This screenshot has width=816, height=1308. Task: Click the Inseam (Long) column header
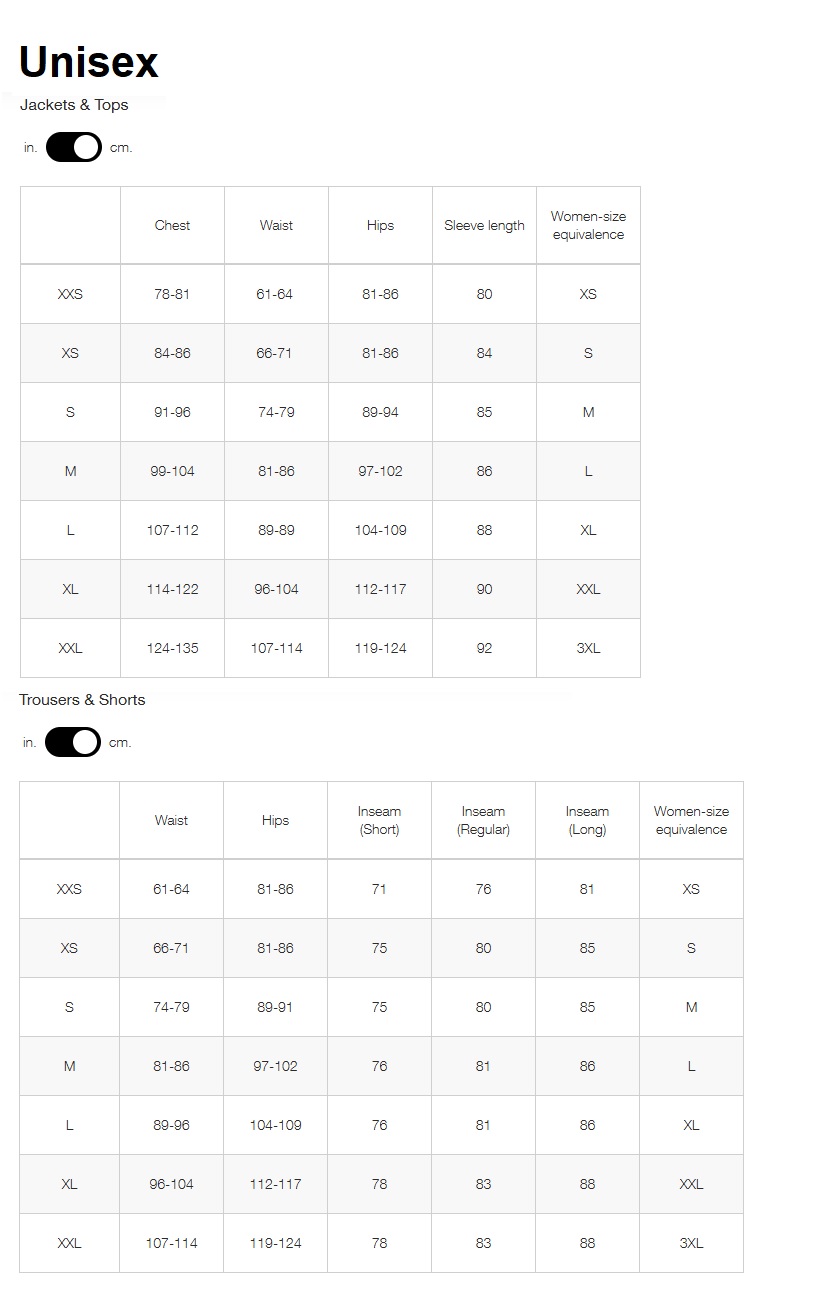[587, 821]
